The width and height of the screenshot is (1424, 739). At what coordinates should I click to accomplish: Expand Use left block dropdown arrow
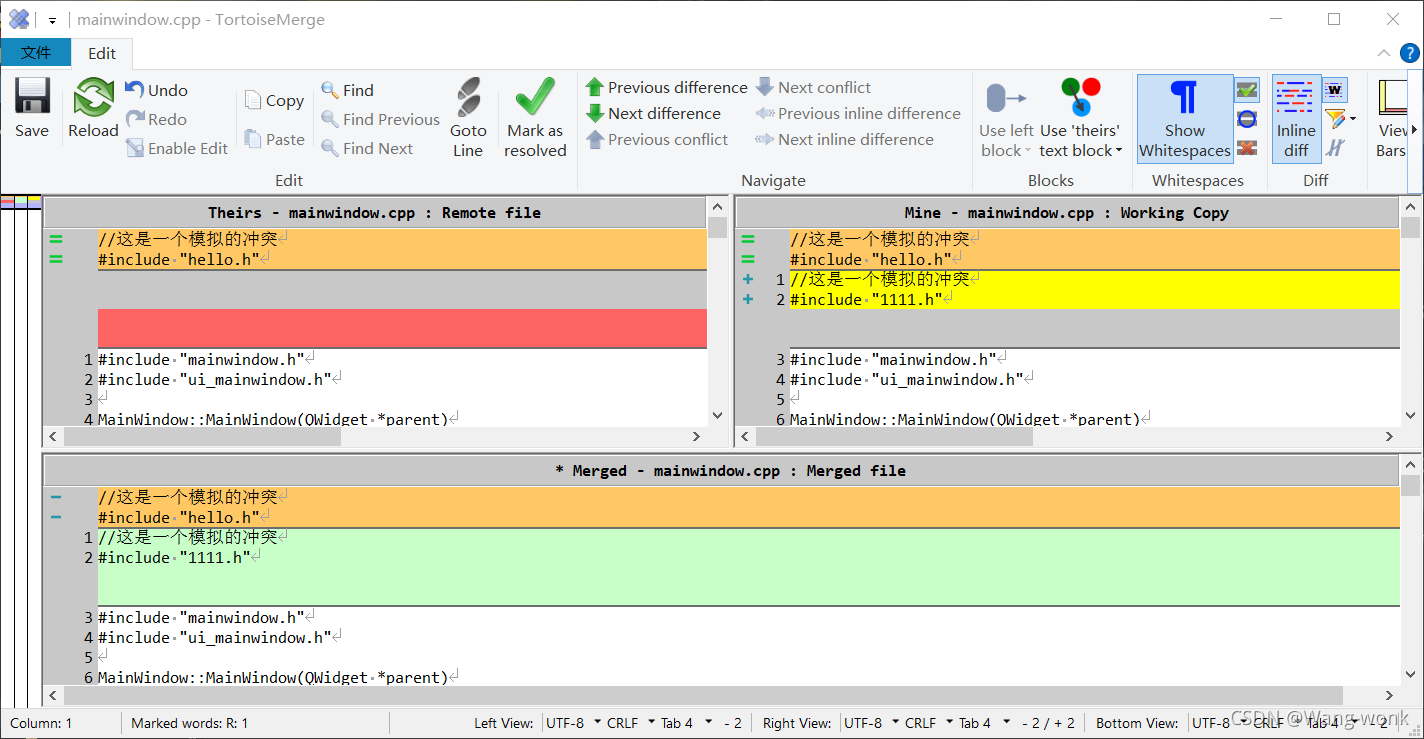(x=1028, y=151)
